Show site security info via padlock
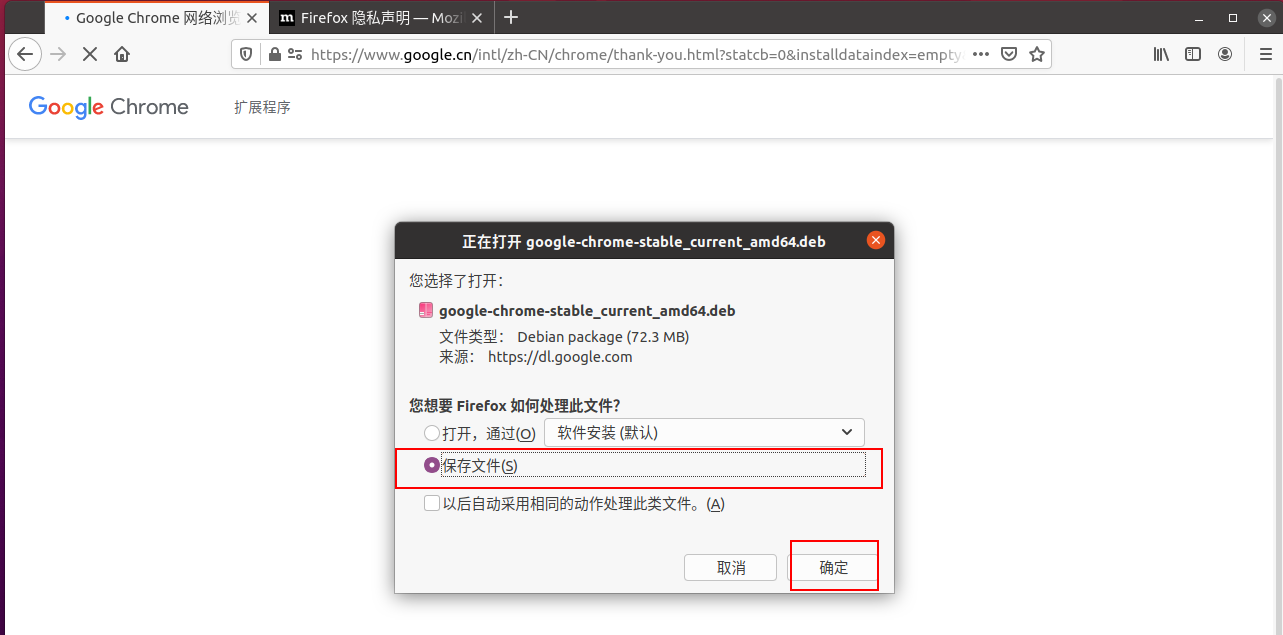 coord(274,54)
